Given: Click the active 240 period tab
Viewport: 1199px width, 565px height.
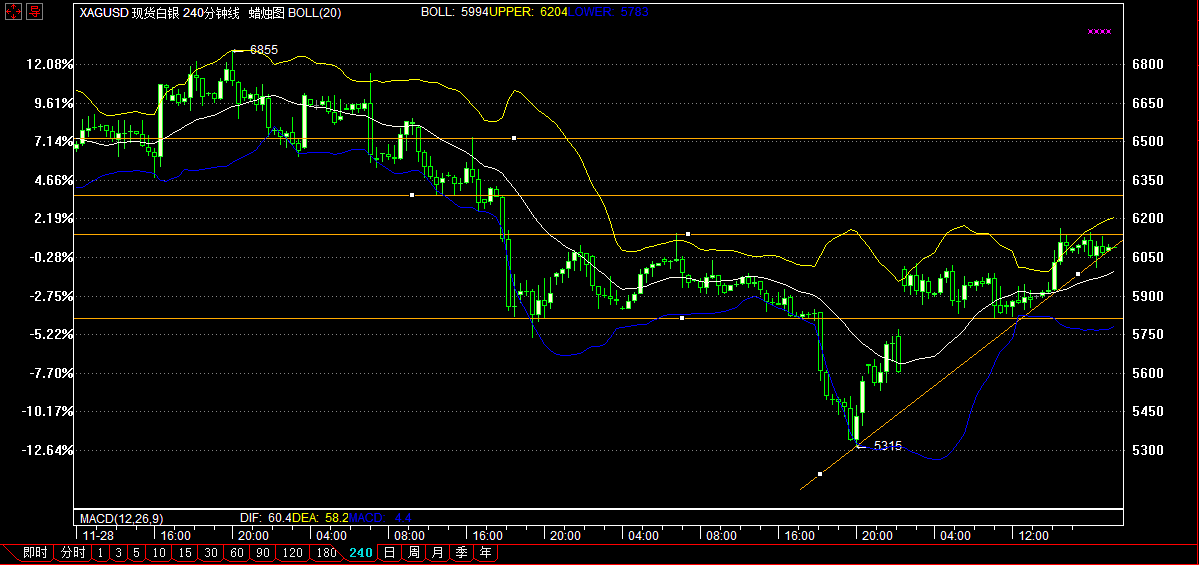Looking at the screenshot, I should (361, 552).
